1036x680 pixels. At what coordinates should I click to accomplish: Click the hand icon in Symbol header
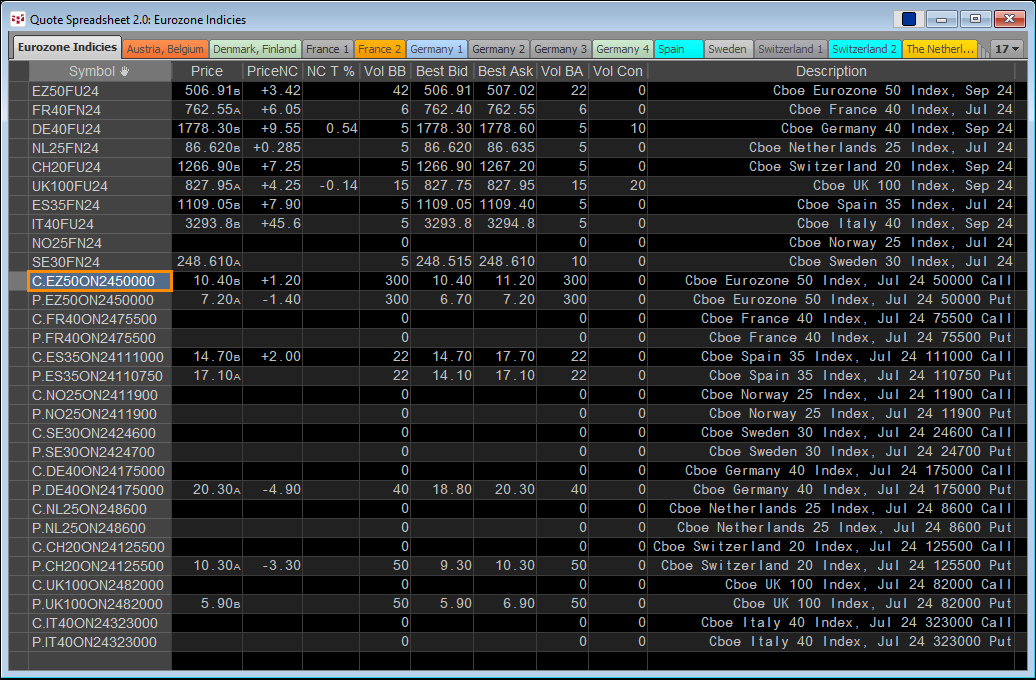point(124,72)
